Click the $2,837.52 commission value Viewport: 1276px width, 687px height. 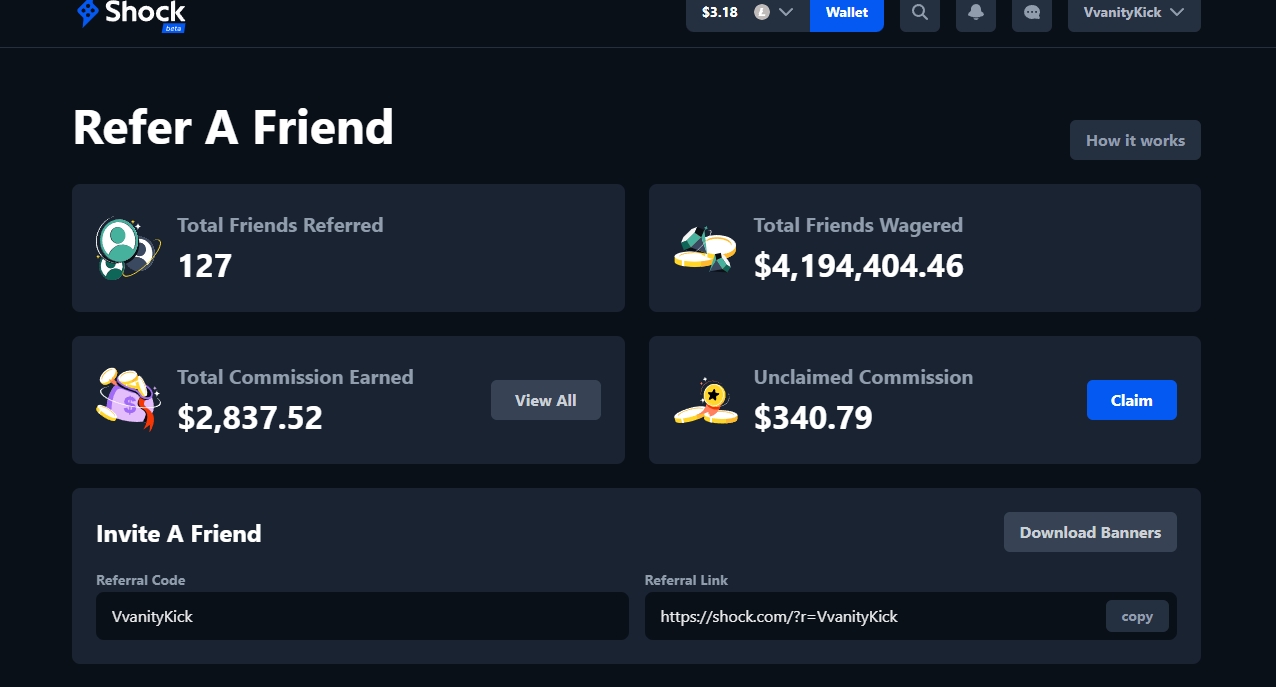[250, 418]
